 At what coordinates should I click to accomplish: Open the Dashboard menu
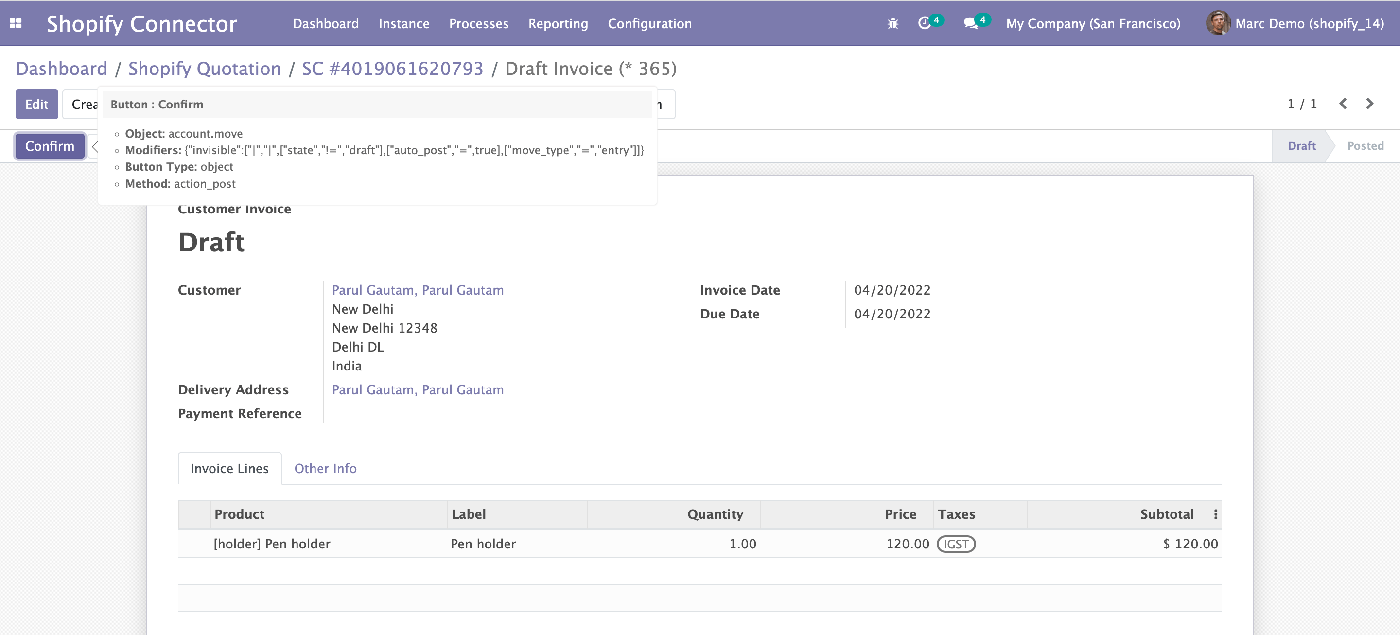pos(326,23)
